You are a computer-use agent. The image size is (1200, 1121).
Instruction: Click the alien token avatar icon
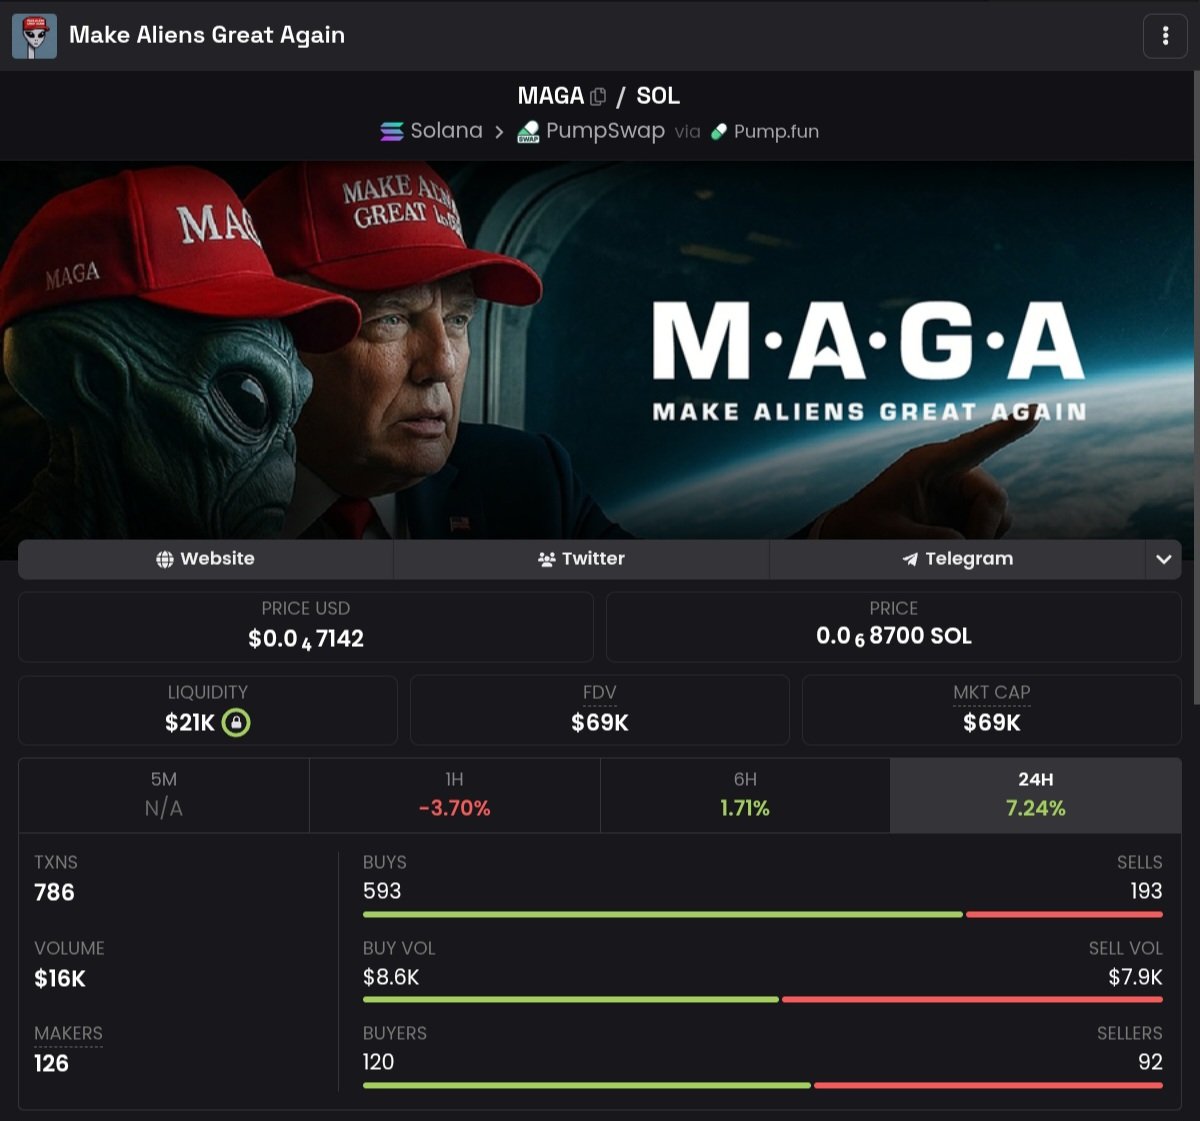(x=34, y=36)
